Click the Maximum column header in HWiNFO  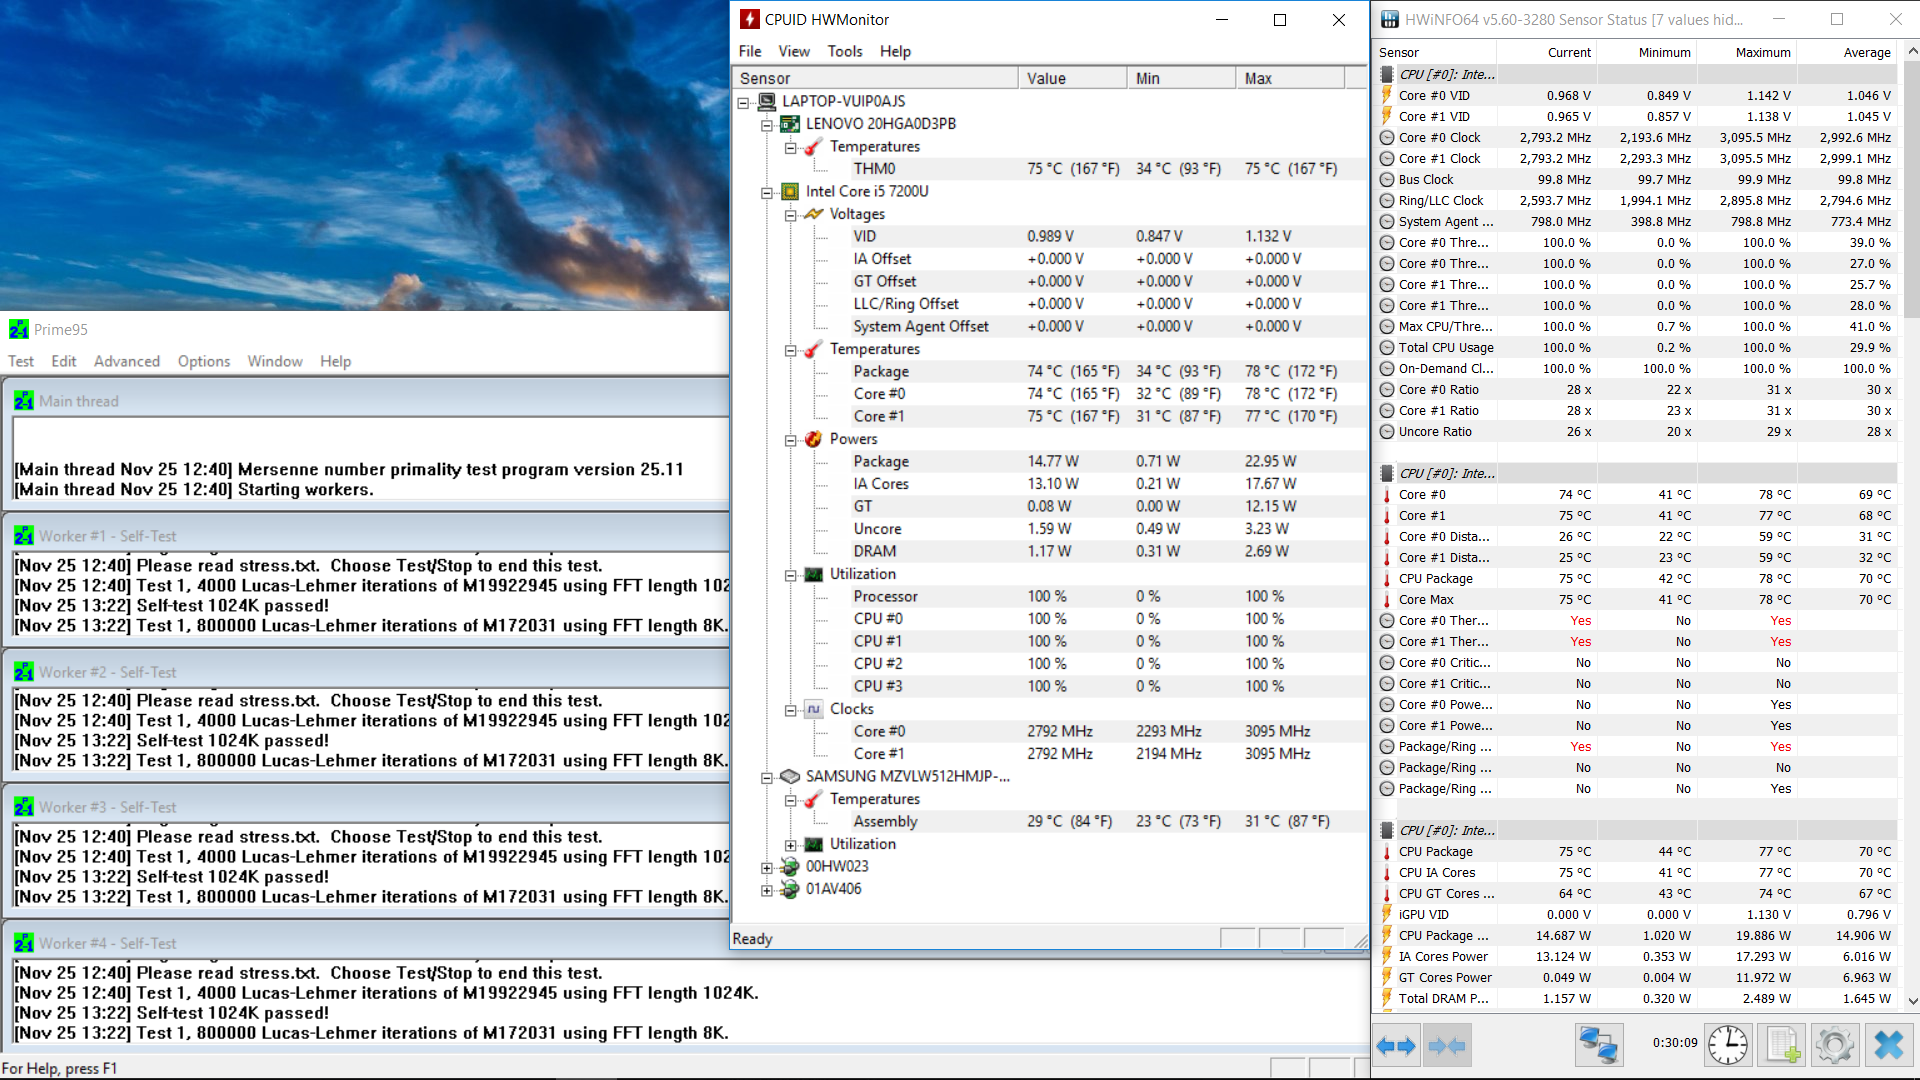tap(1746, 52)
